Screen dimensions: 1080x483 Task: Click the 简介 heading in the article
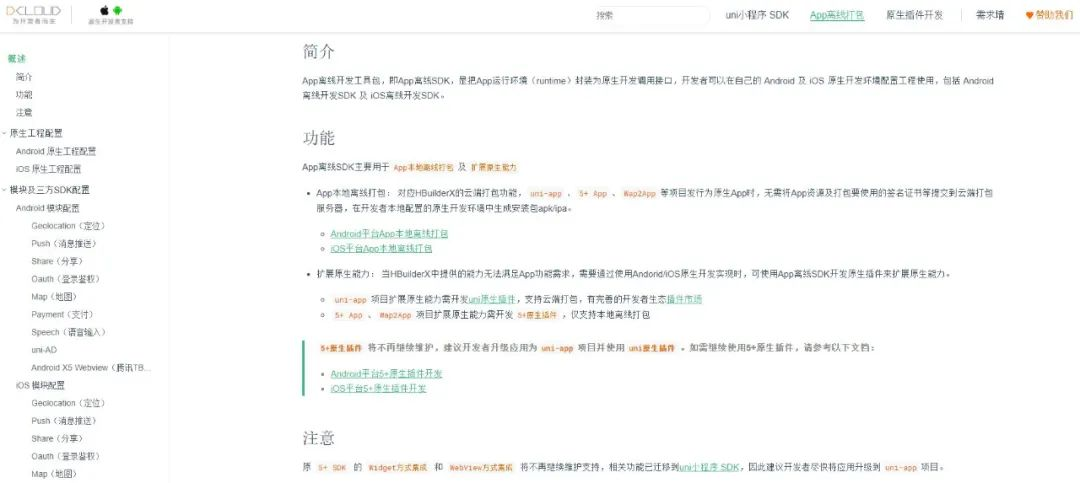[x=318, y=52]
